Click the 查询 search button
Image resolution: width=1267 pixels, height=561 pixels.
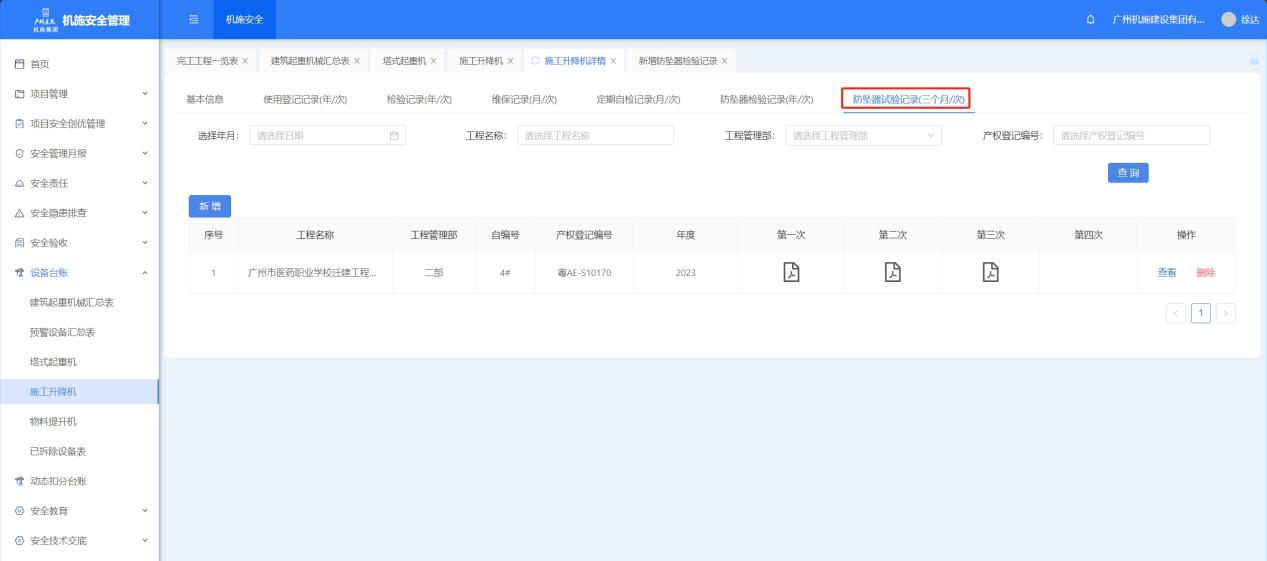pos(1127,173)
